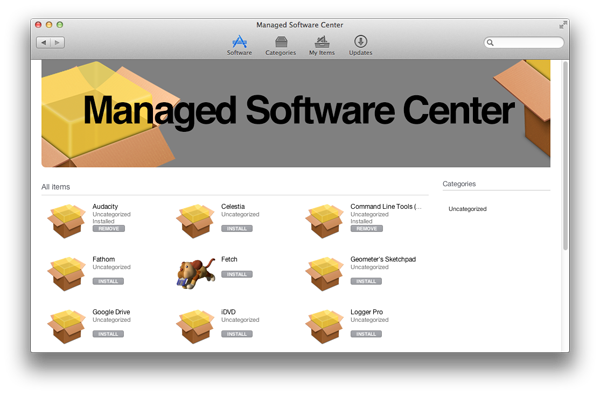The height and width of the screenshot is (395, 600).
Task: Click the Uncategorized label under Audacity
Action: [111, 214]
